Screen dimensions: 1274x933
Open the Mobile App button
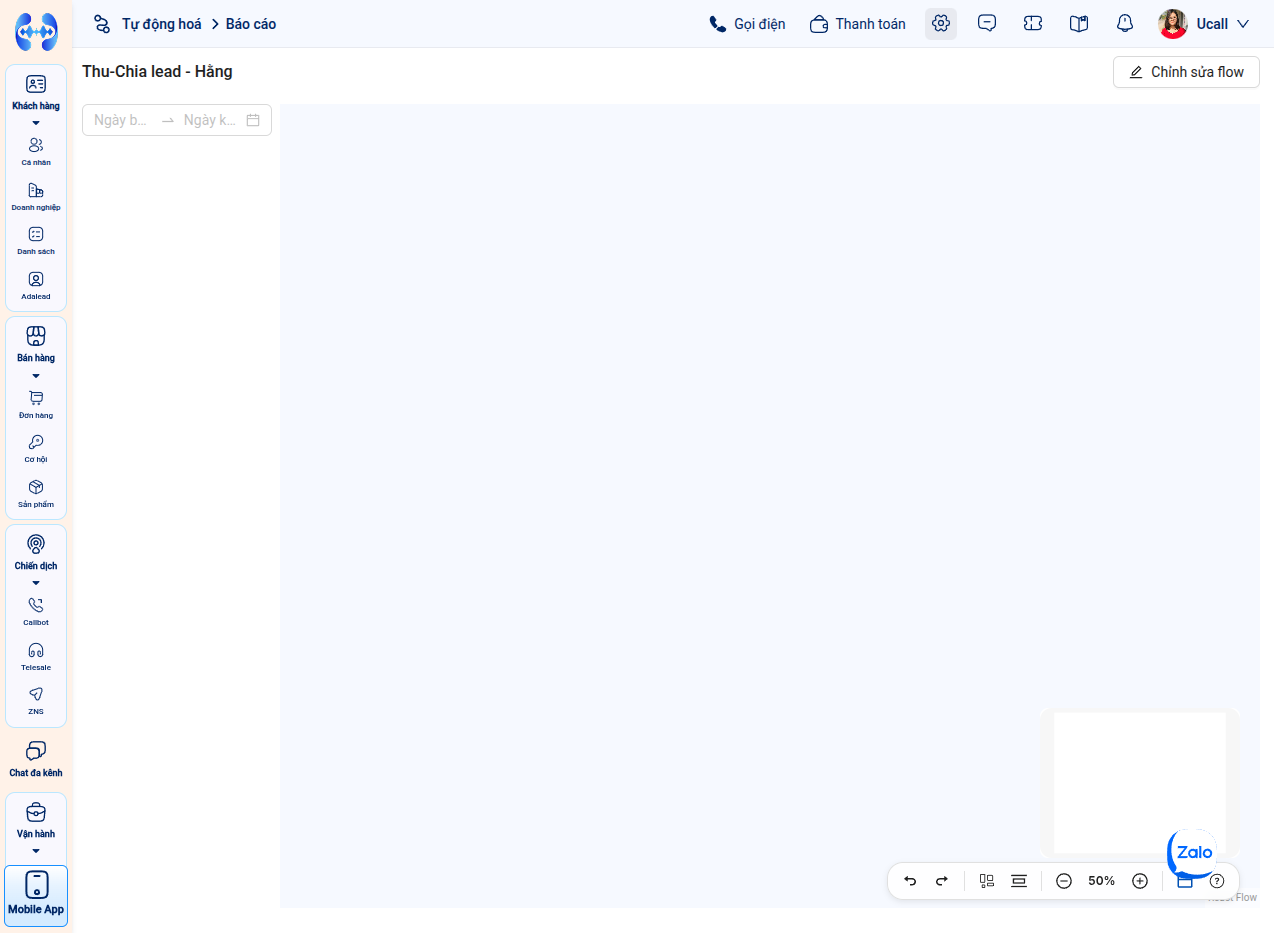point(36,896)
